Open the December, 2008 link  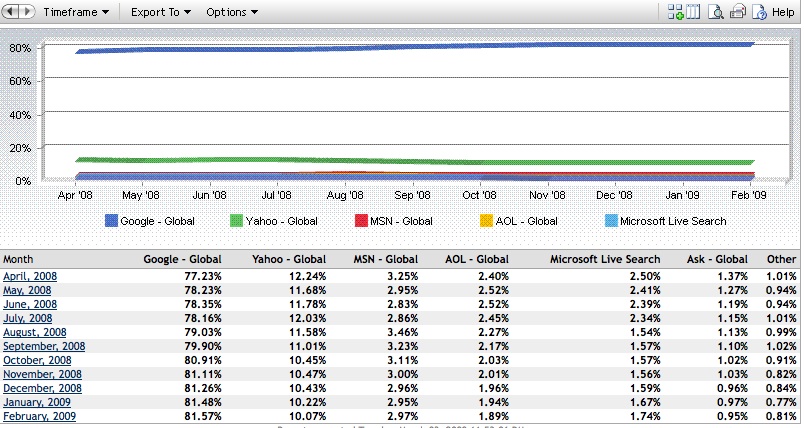pos(43,388)
